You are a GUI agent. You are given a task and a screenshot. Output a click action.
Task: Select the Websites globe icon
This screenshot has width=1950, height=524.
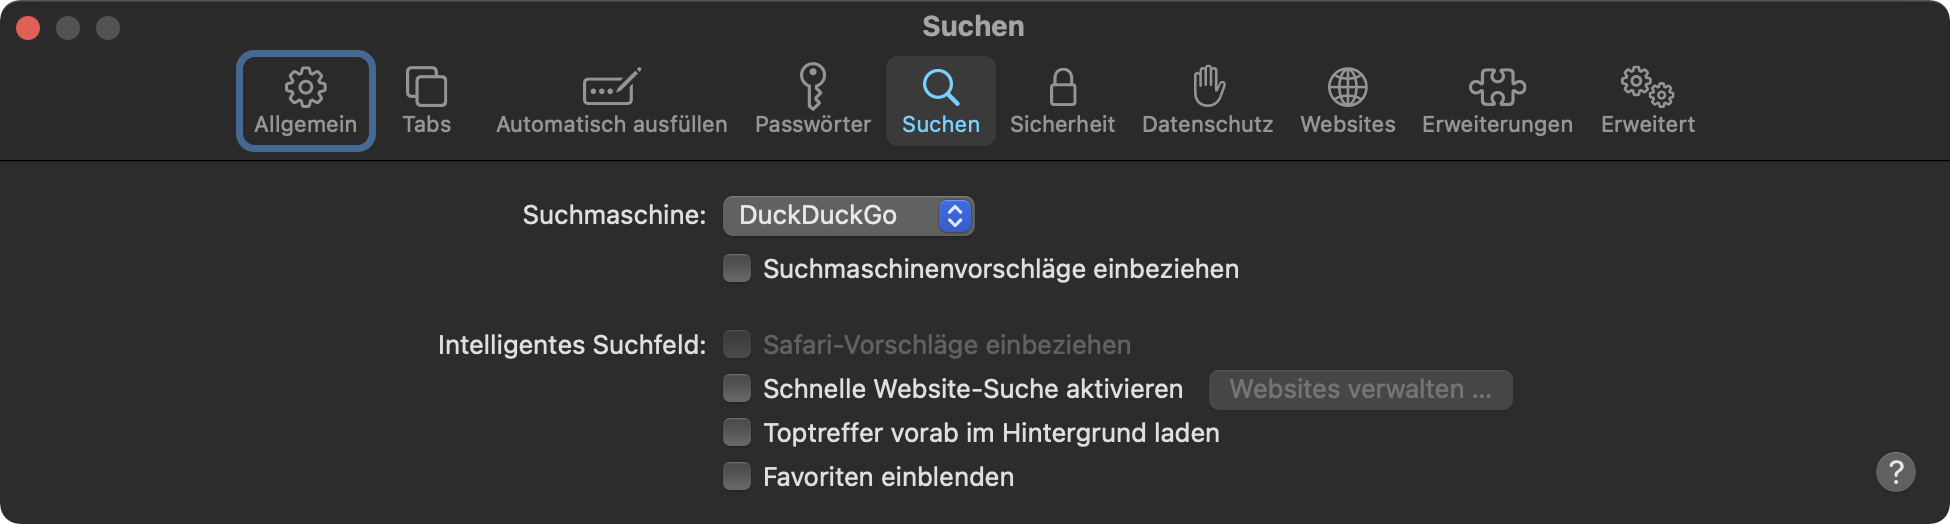coord(1347,88)
